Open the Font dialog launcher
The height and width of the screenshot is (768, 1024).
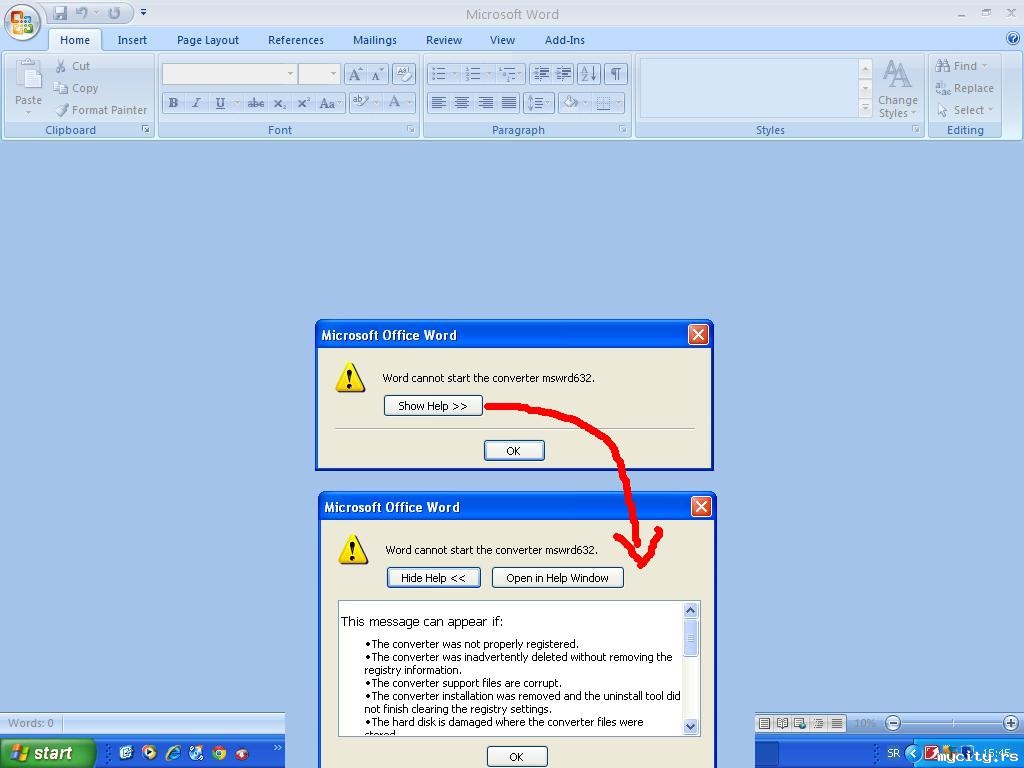pyautogui.click(x=411, y=129)
